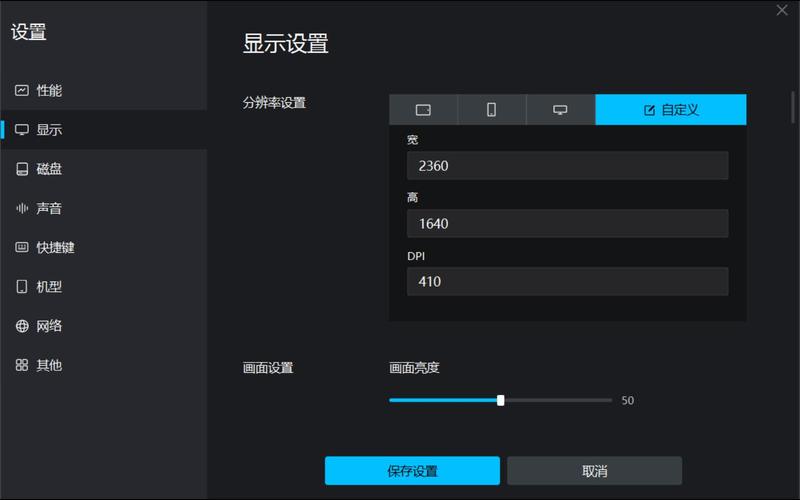This screenshot has height=500, width=800.
Task: Open the 磁盘 disk settings
Action: [104, 169]
